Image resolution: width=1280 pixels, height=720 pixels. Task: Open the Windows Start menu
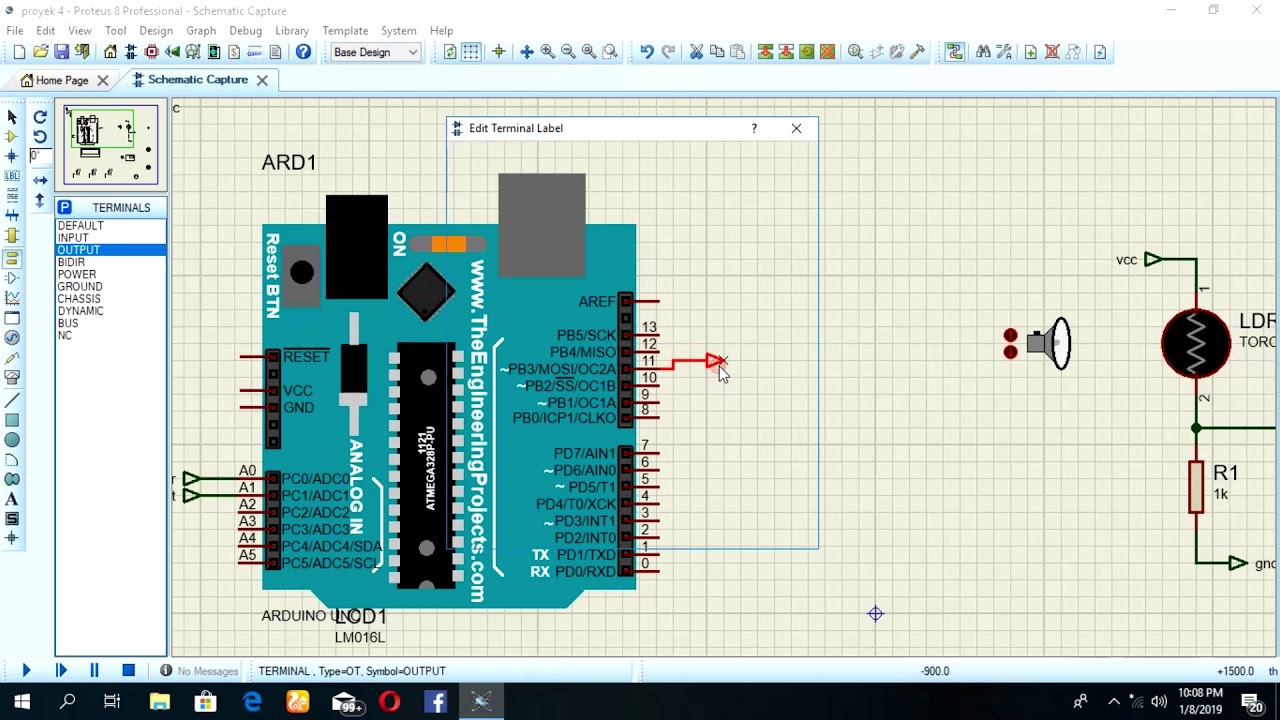(22, 702)
